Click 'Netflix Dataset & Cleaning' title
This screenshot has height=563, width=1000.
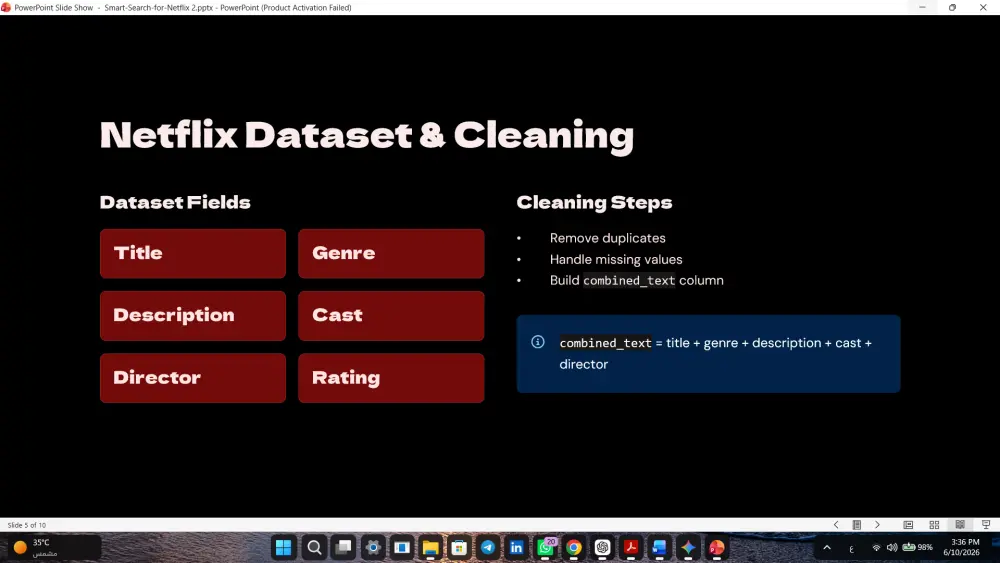pyautogui.click(x=367, y=135)
